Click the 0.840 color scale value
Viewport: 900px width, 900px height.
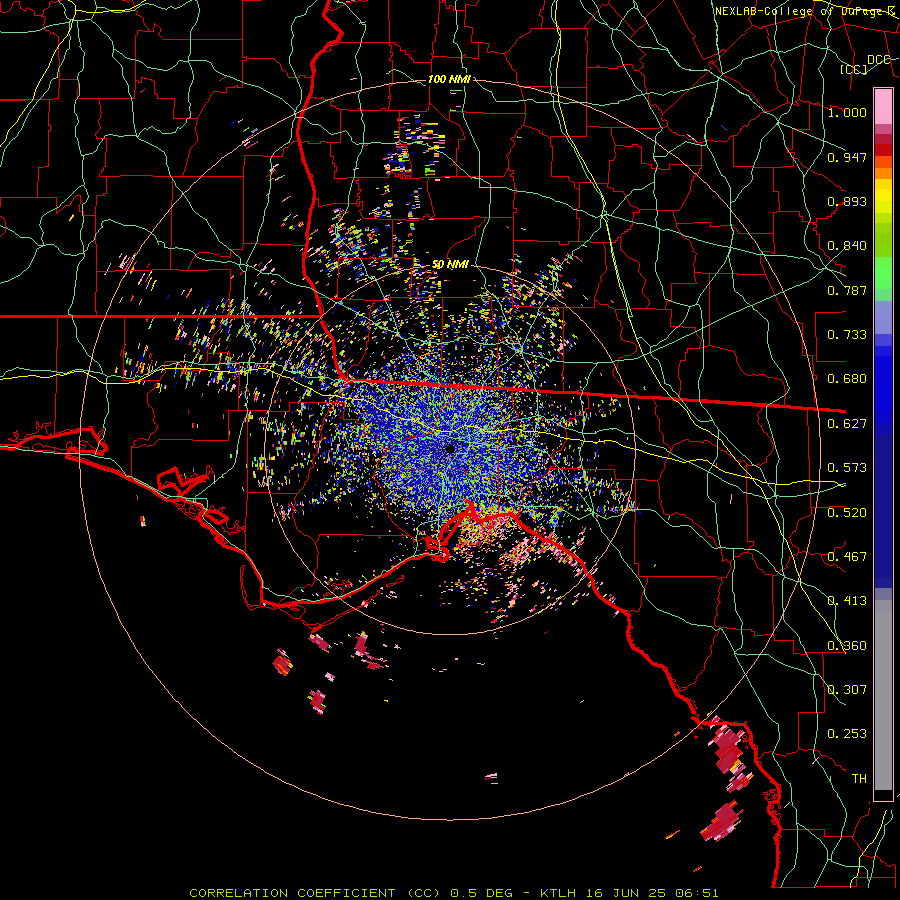coord(847,246)
